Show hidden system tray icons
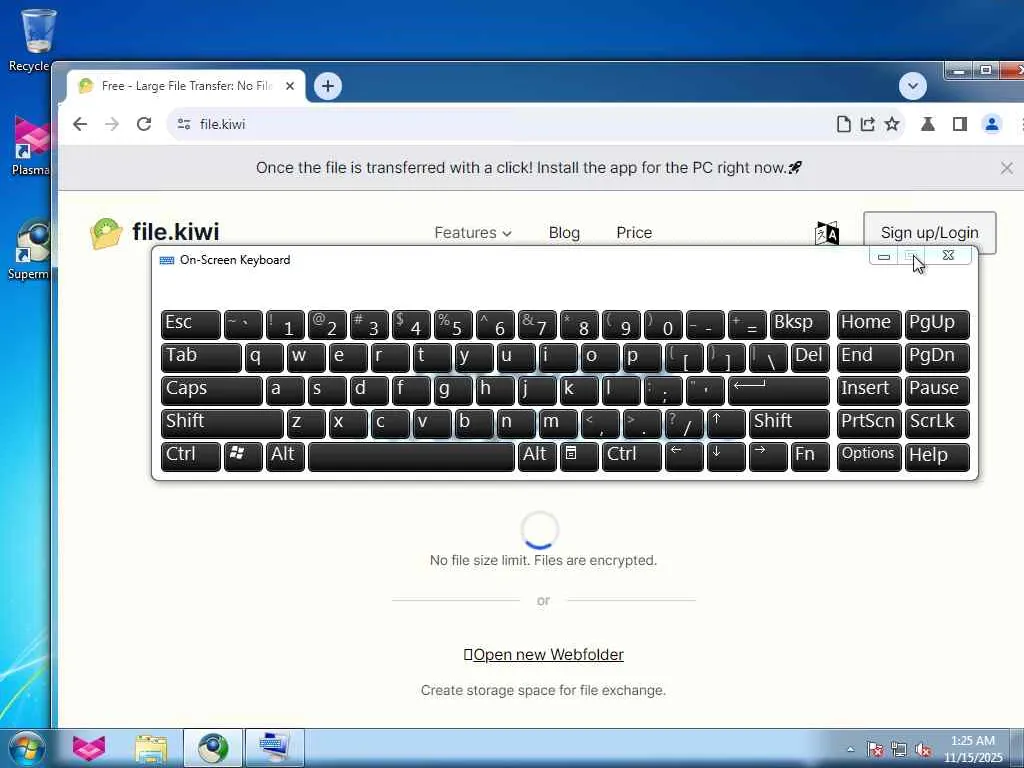 (x=850, y=750)
